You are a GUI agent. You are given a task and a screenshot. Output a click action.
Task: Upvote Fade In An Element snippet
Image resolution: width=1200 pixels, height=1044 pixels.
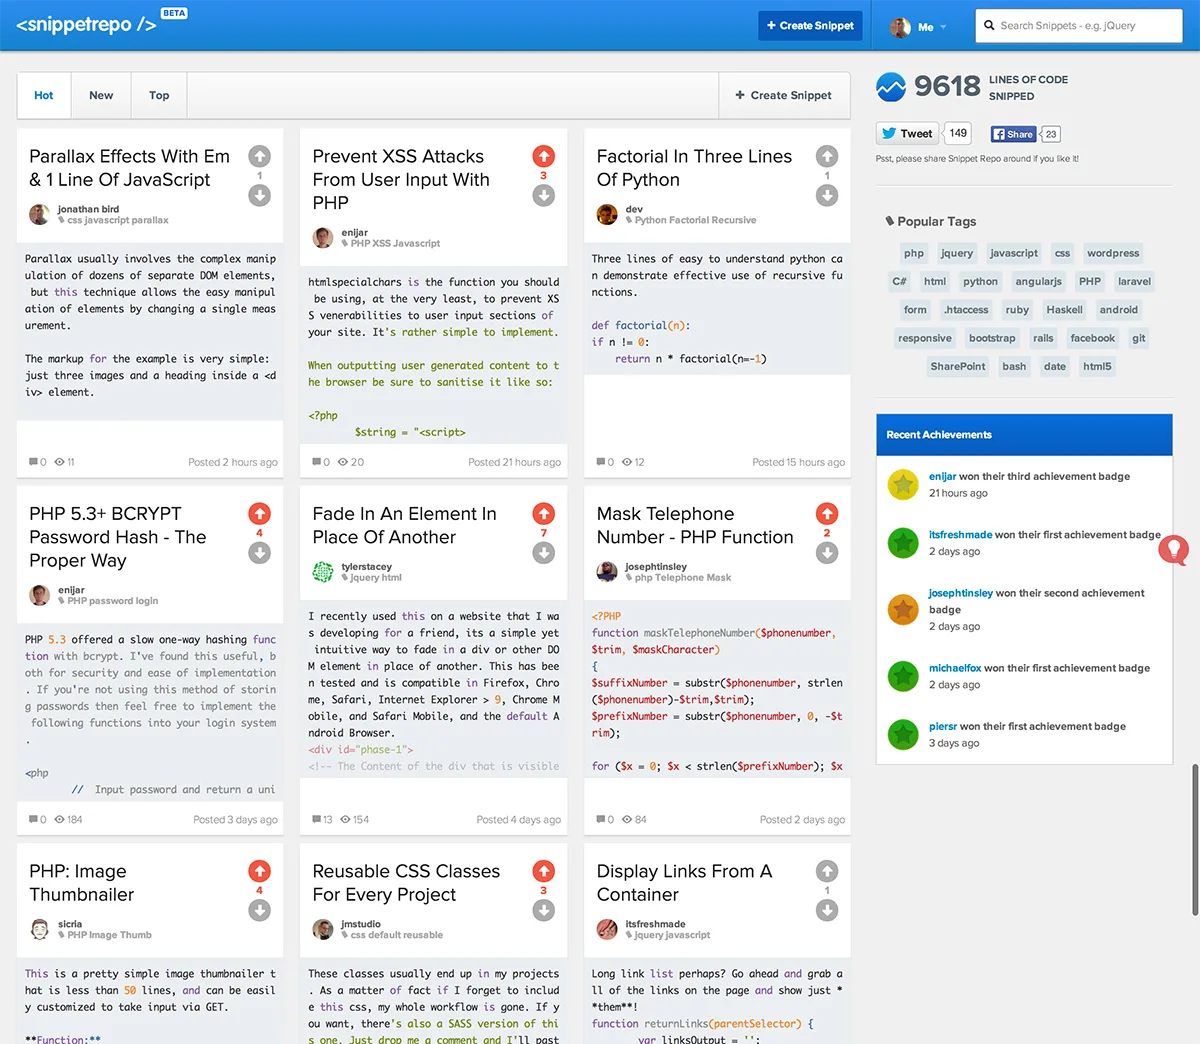[544, 513]
